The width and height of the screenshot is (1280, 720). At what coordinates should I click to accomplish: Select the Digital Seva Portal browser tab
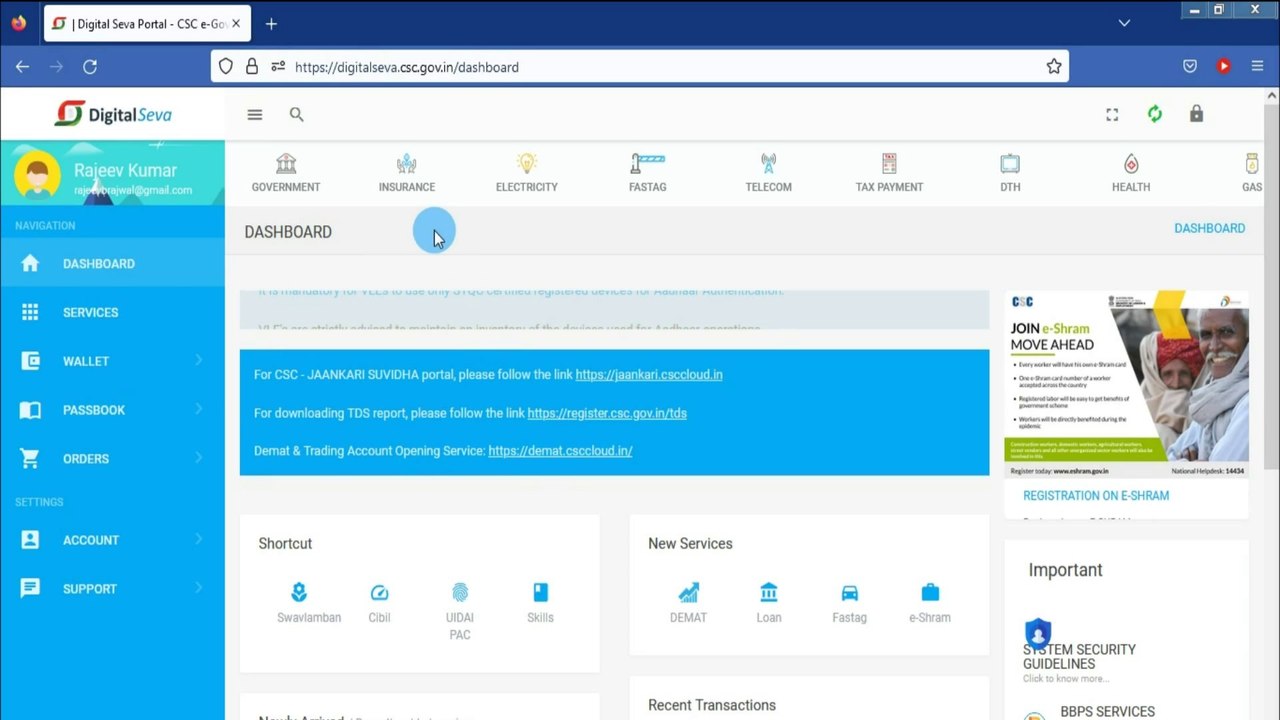[147, 24]
